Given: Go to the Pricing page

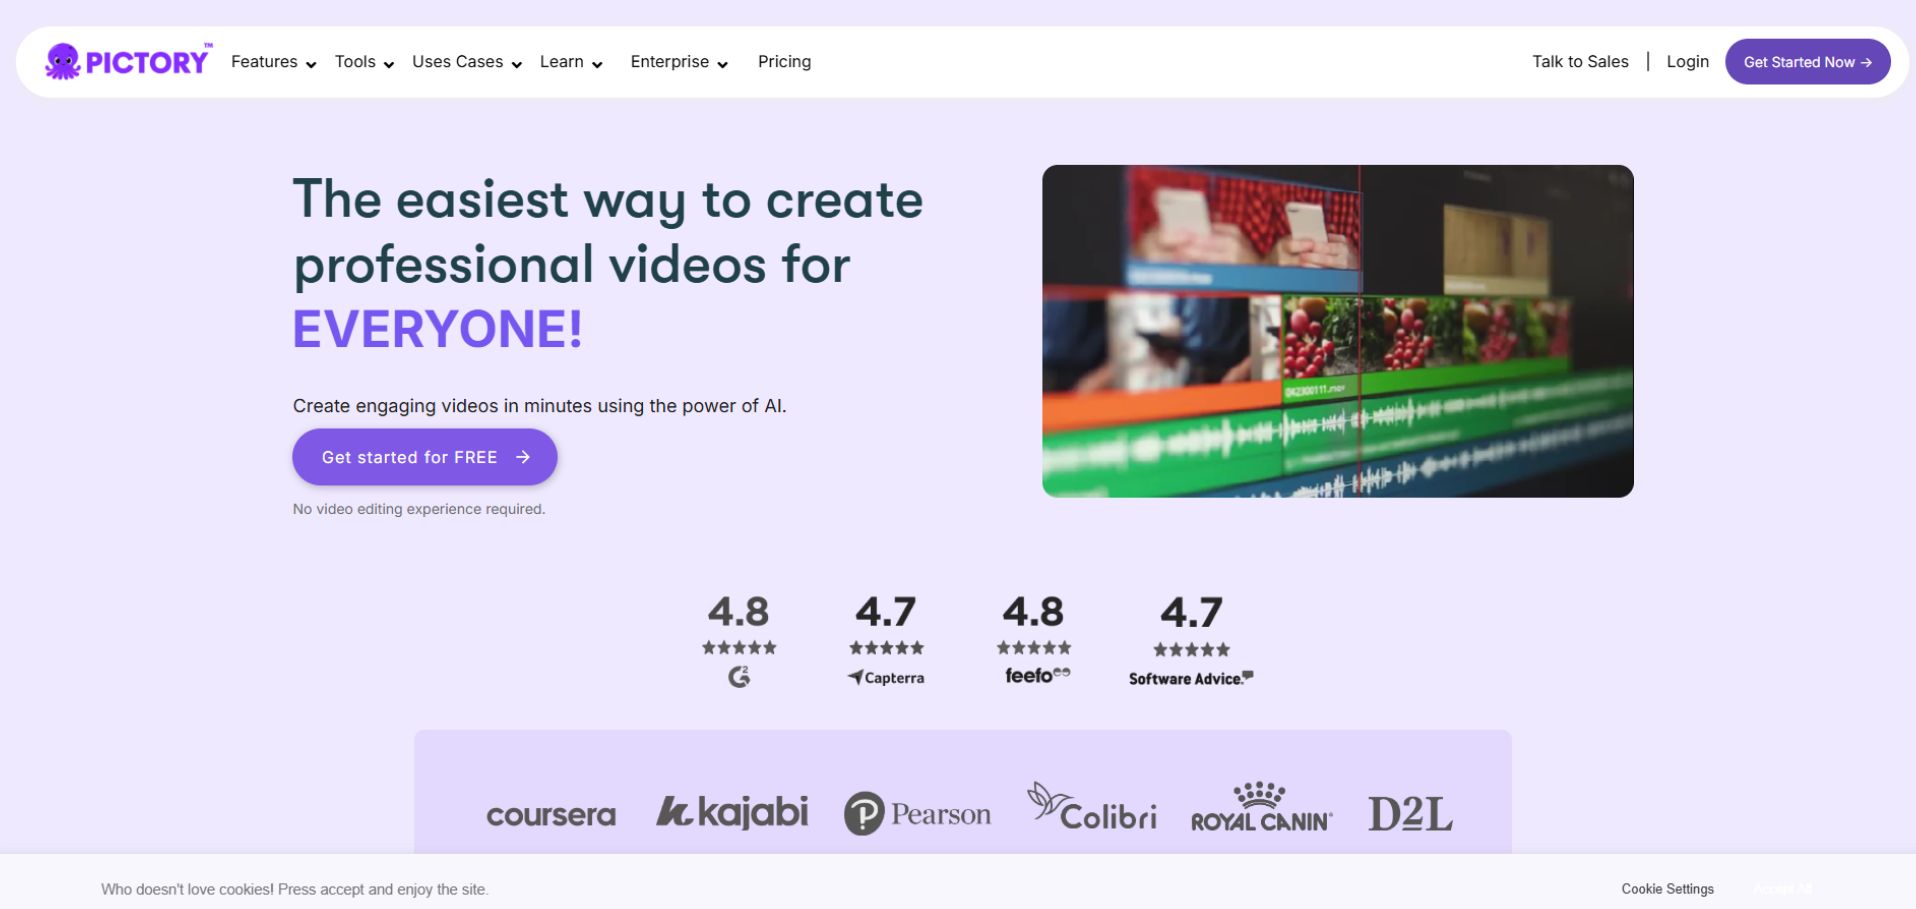Looking at the screenshot, I should 784,62.
